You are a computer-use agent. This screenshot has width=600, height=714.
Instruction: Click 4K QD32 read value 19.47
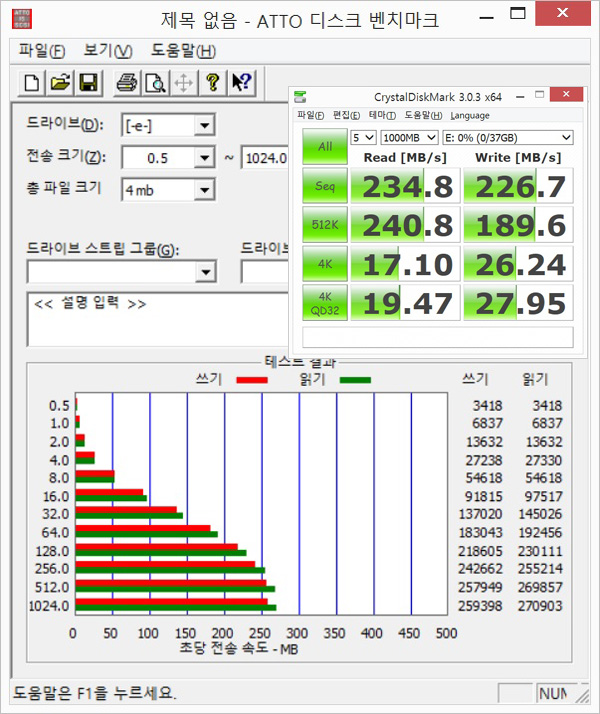(405, 303)
